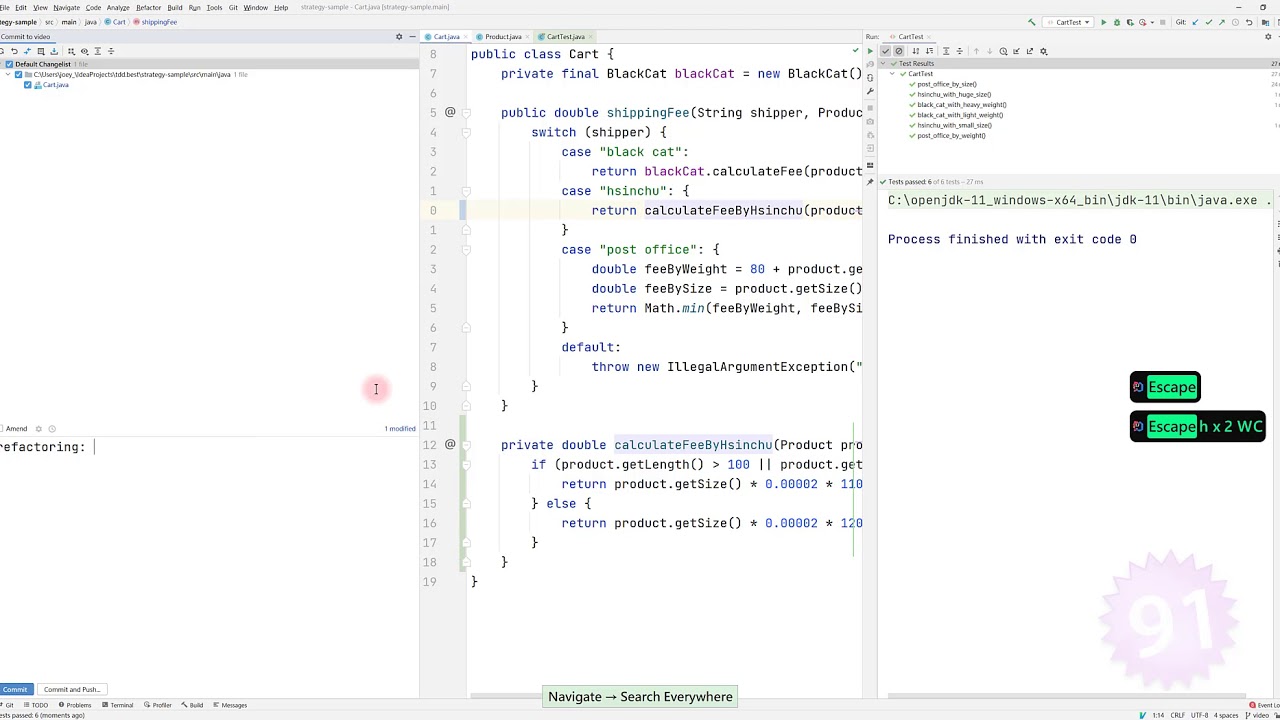The width and height of the screenshot is (1280, 720).
Task: Toggle Default Changelist checkbox
Action: tap(9, 64)
